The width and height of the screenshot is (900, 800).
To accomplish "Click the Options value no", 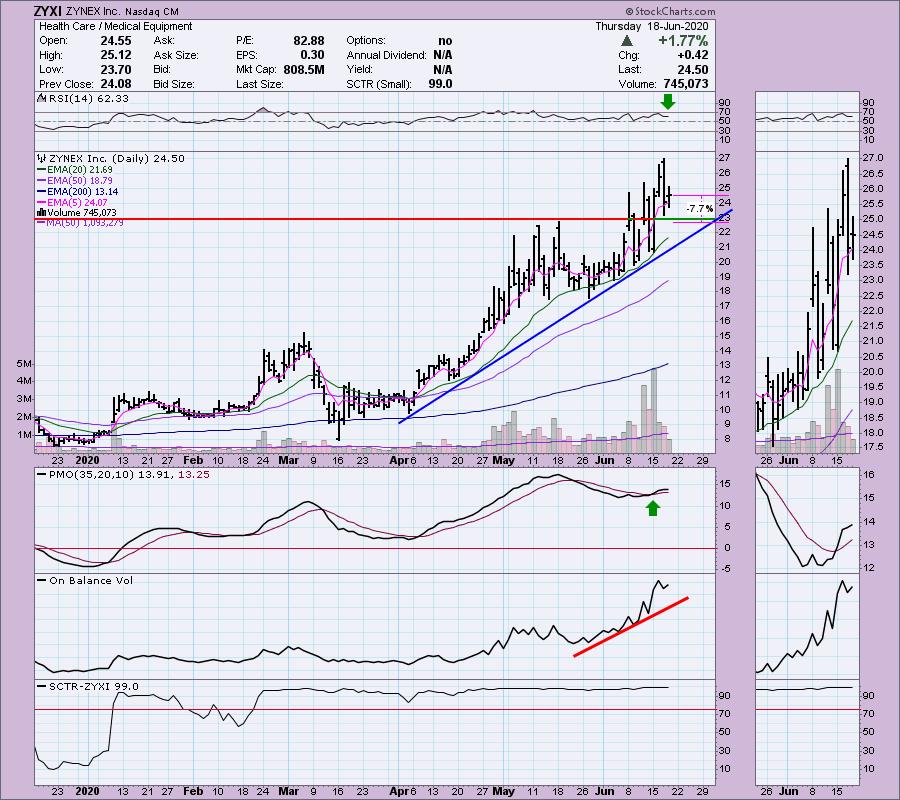I will coord(445,41).
